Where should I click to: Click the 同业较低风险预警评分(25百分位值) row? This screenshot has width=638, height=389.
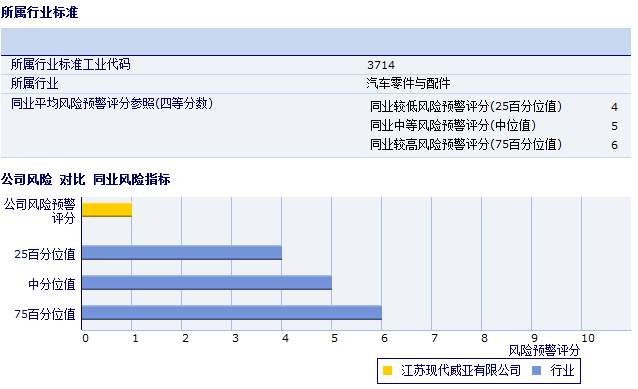pyautogui.click(x=494, y=107)
